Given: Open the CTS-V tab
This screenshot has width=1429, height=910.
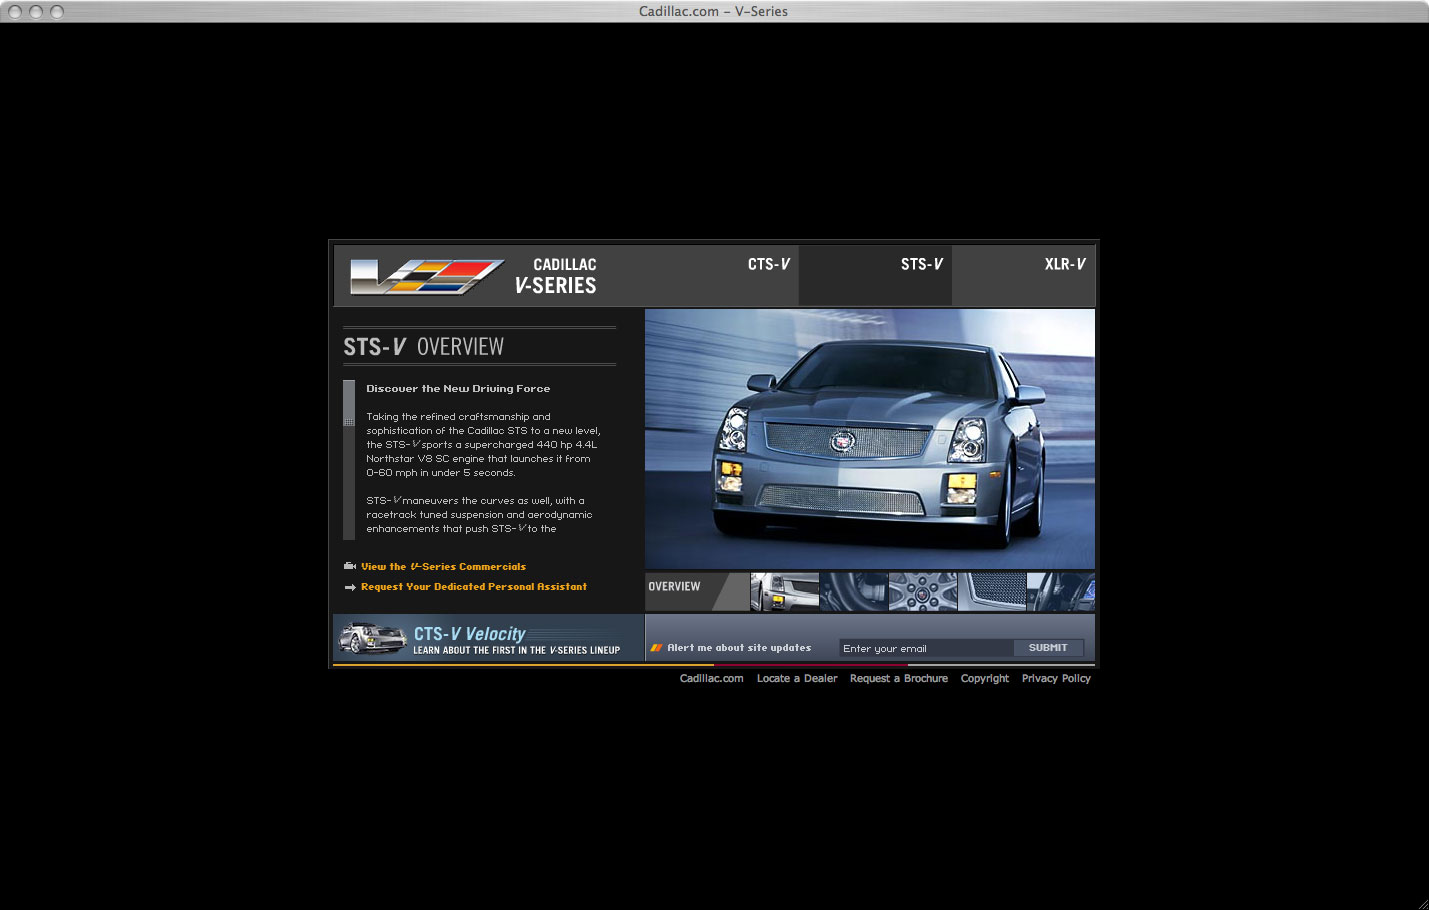Looking at the screenshot, I should coord(768,264).
